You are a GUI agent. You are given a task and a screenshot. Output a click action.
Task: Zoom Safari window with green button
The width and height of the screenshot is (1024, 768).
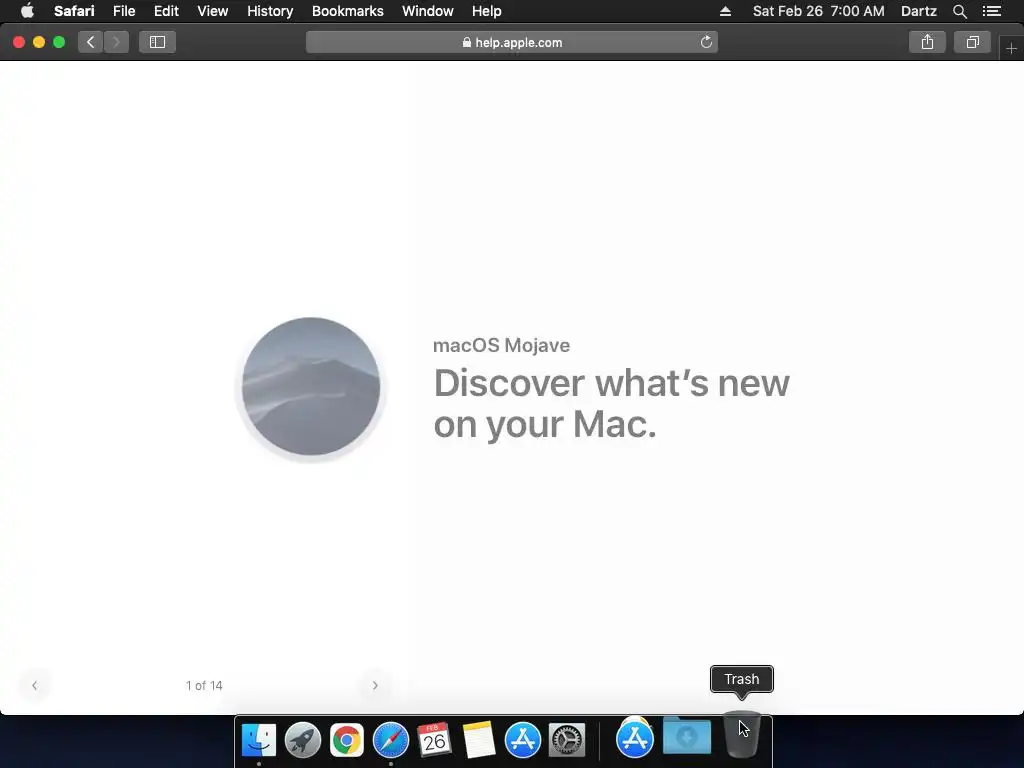[59, 42]
